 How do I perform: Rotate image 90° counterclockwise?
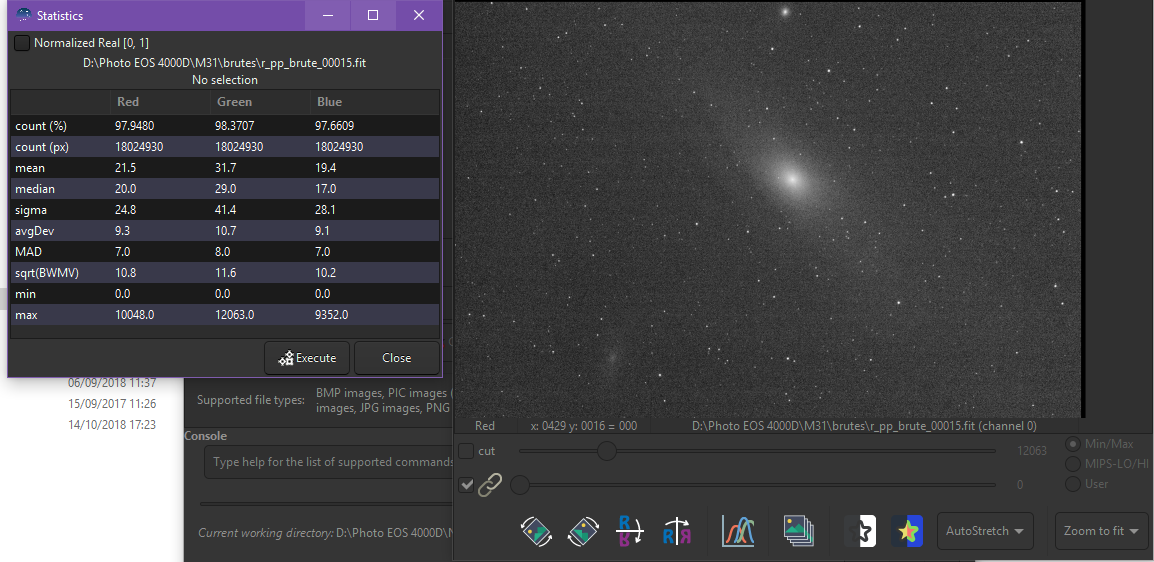537,530
